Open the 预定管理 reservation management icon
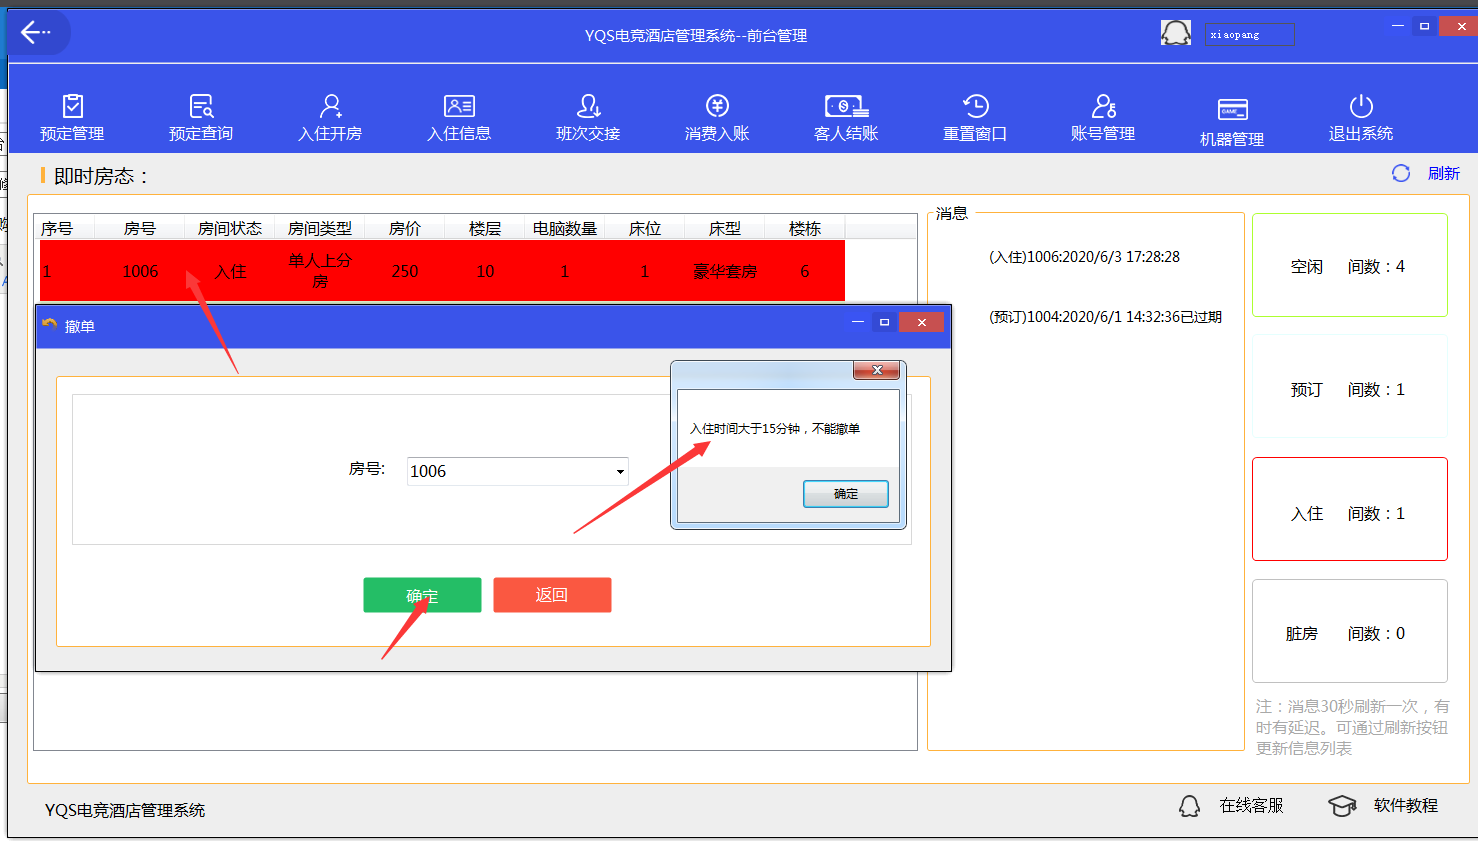This screenshot has height=841, width=1478. (x=72, y=117)
